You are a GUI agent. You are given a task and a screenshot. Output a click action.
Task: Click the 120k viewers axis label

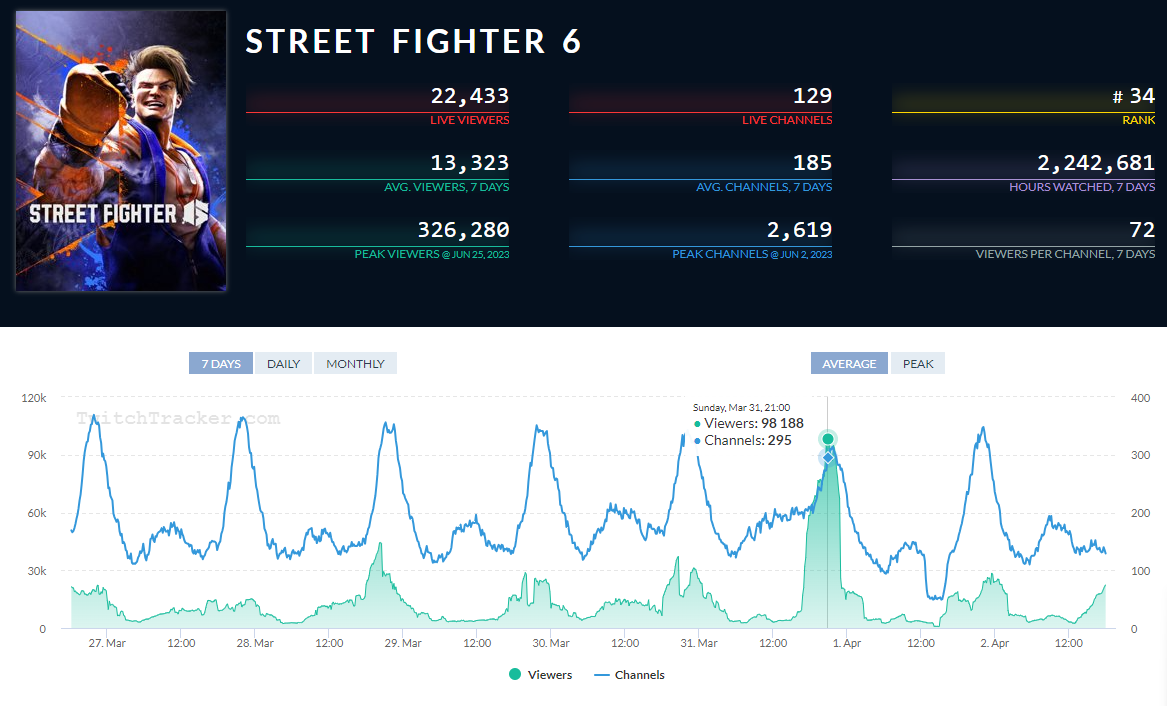coord(33,398)
